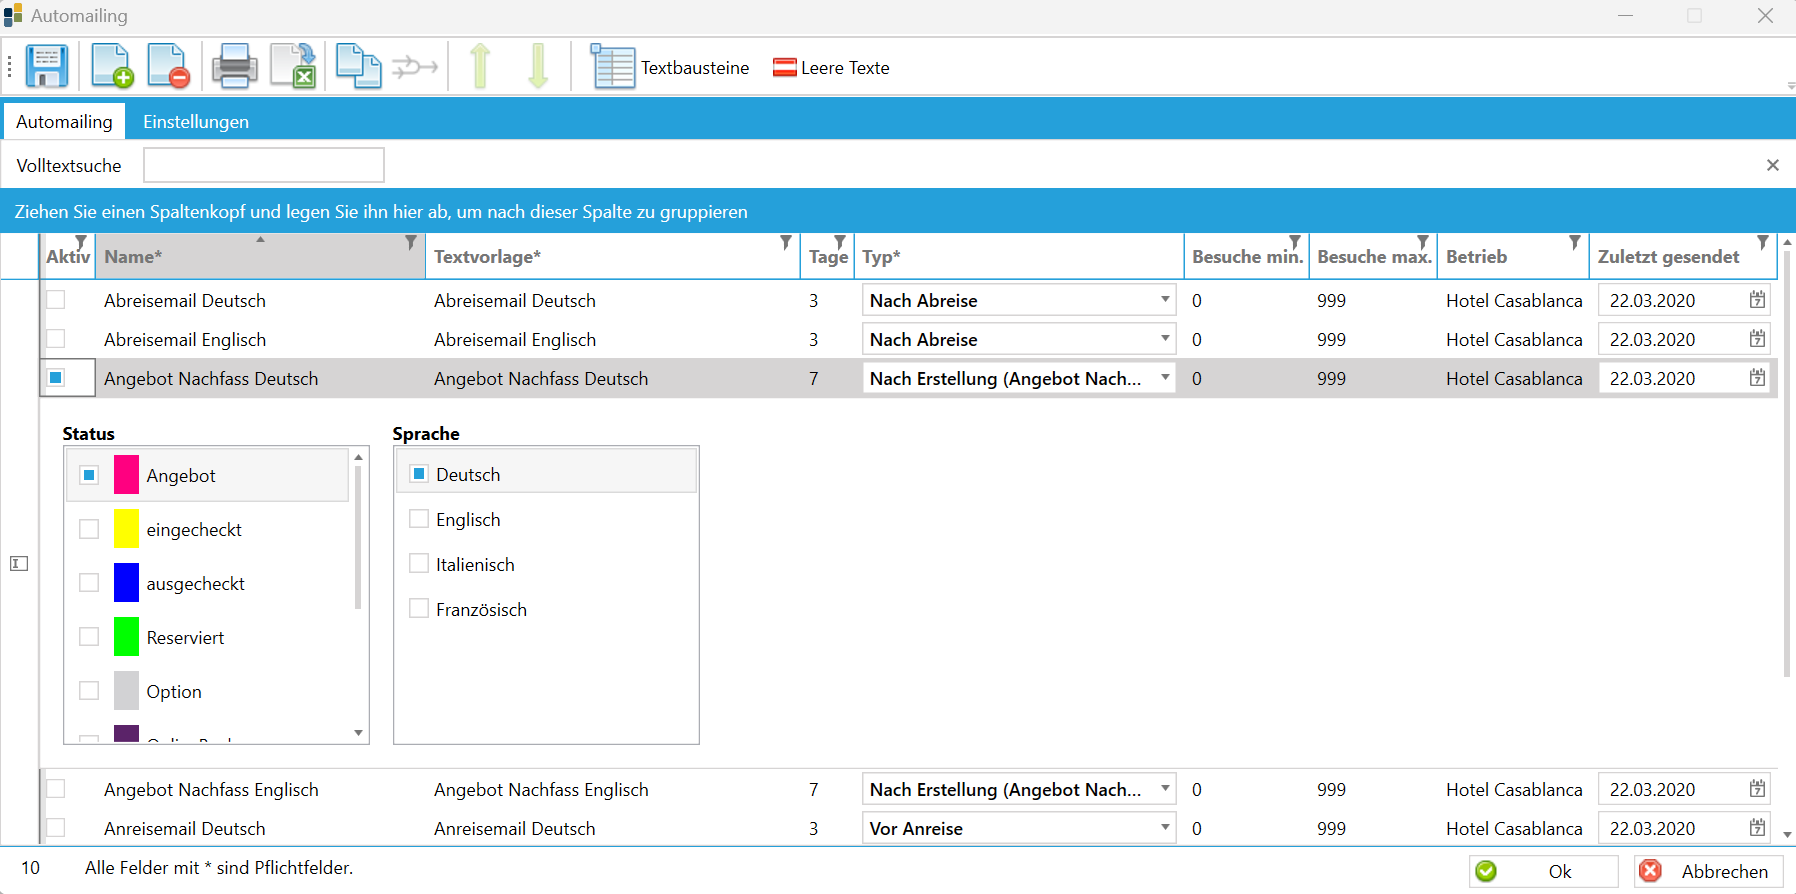
Task: Open filter for Besuche min. column
Action: (1295, 243)
